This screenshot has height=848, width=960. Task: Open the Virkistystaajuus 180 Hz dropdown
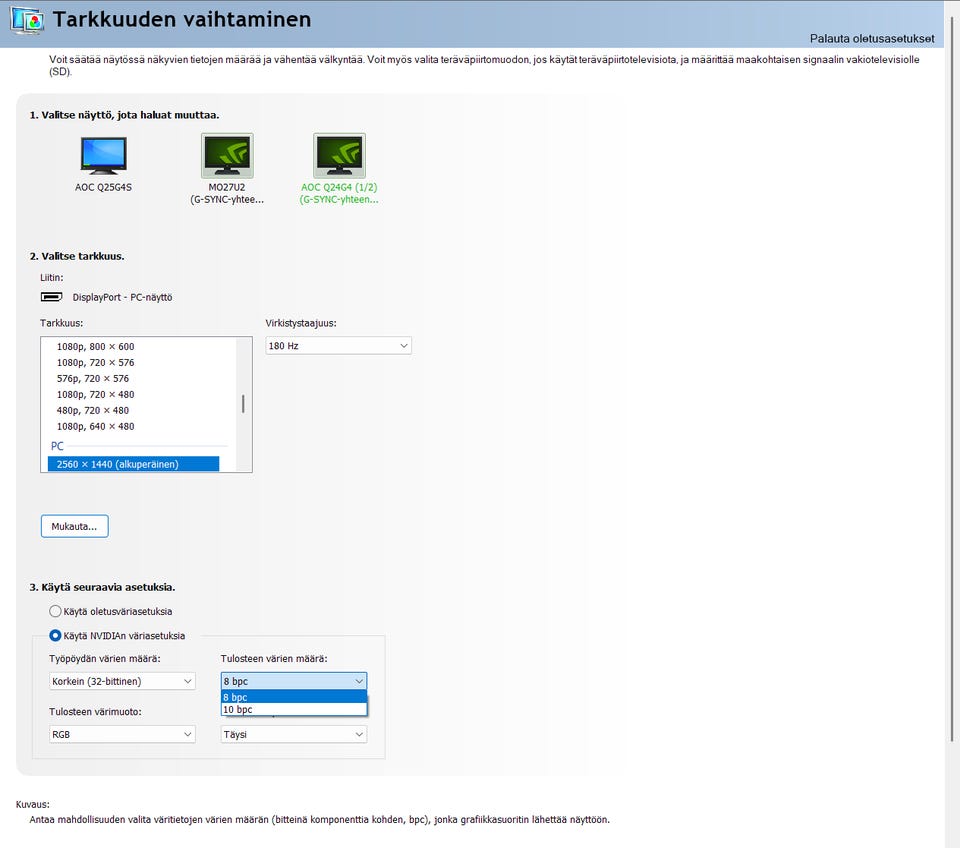pyautogui.click(x=339, y=346)
